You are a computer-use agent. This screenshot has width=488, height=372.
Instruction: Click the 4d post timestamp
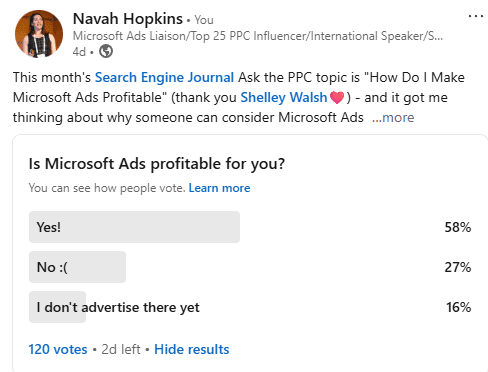pyautogui.click(x=79, y=52)
